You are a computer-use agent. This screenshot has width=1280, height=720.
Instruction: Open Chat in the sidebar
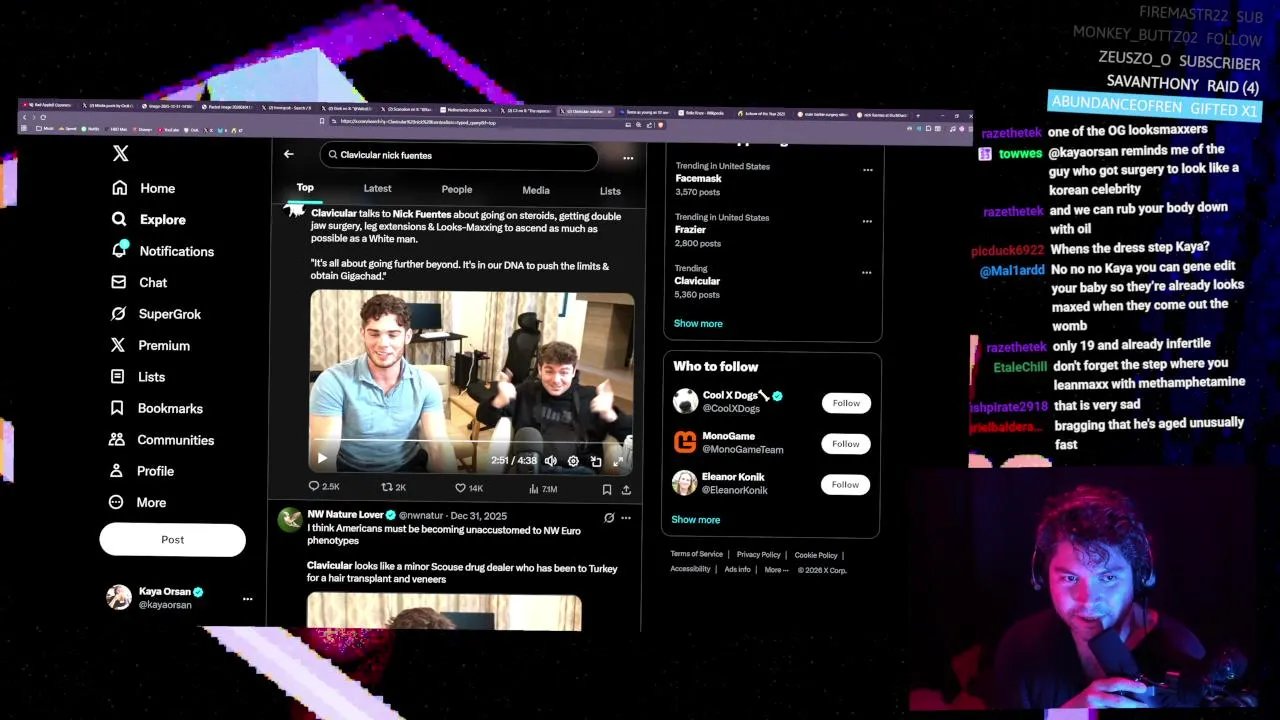tap(139, 283)
